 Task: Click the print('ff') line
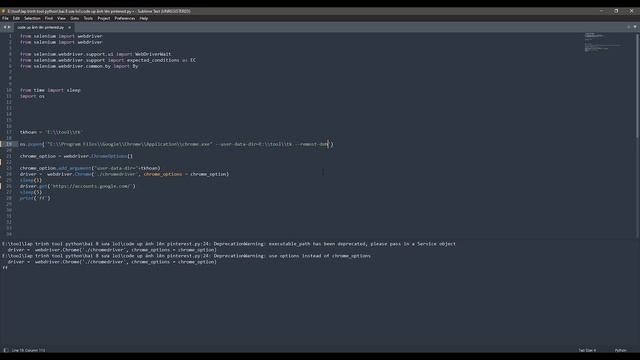click(35, 198)
